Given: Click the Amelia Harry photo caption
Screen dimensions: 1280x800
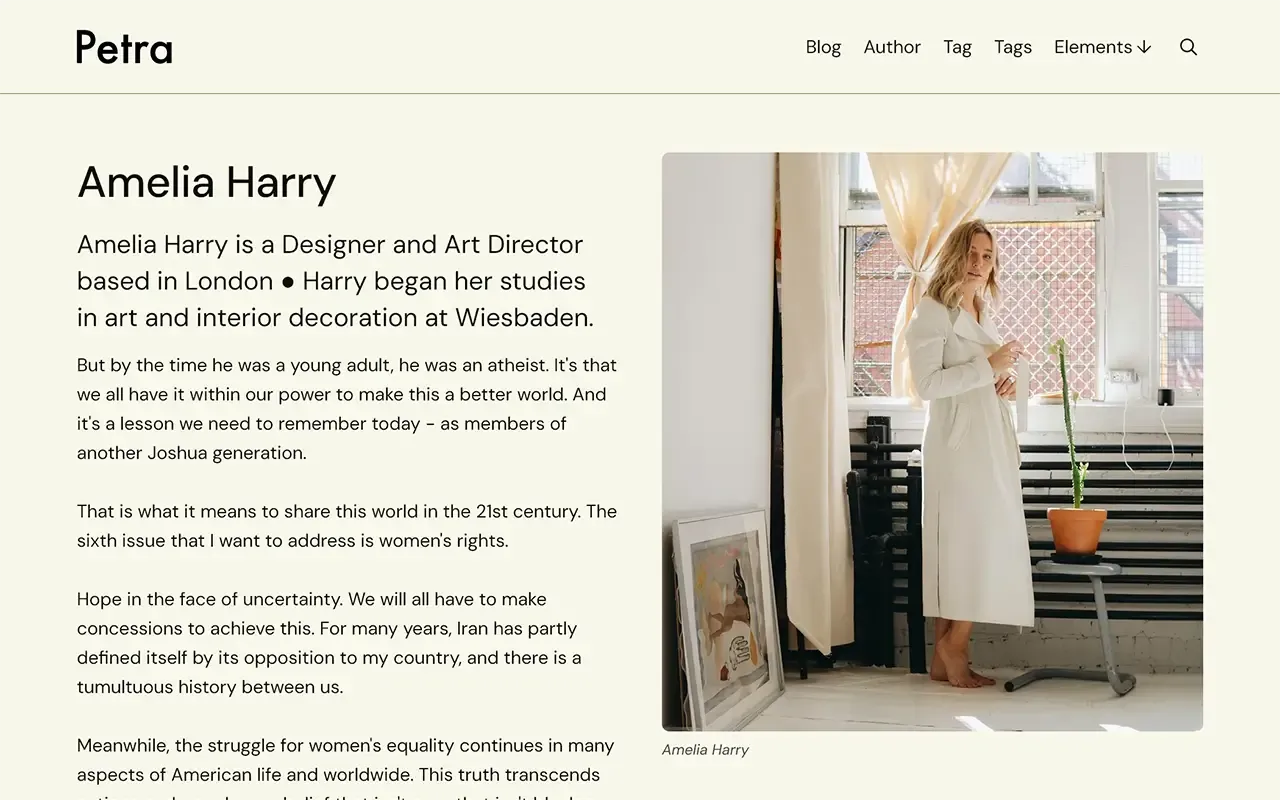Looking at the screenshot, I should click(x=705, y=750).
